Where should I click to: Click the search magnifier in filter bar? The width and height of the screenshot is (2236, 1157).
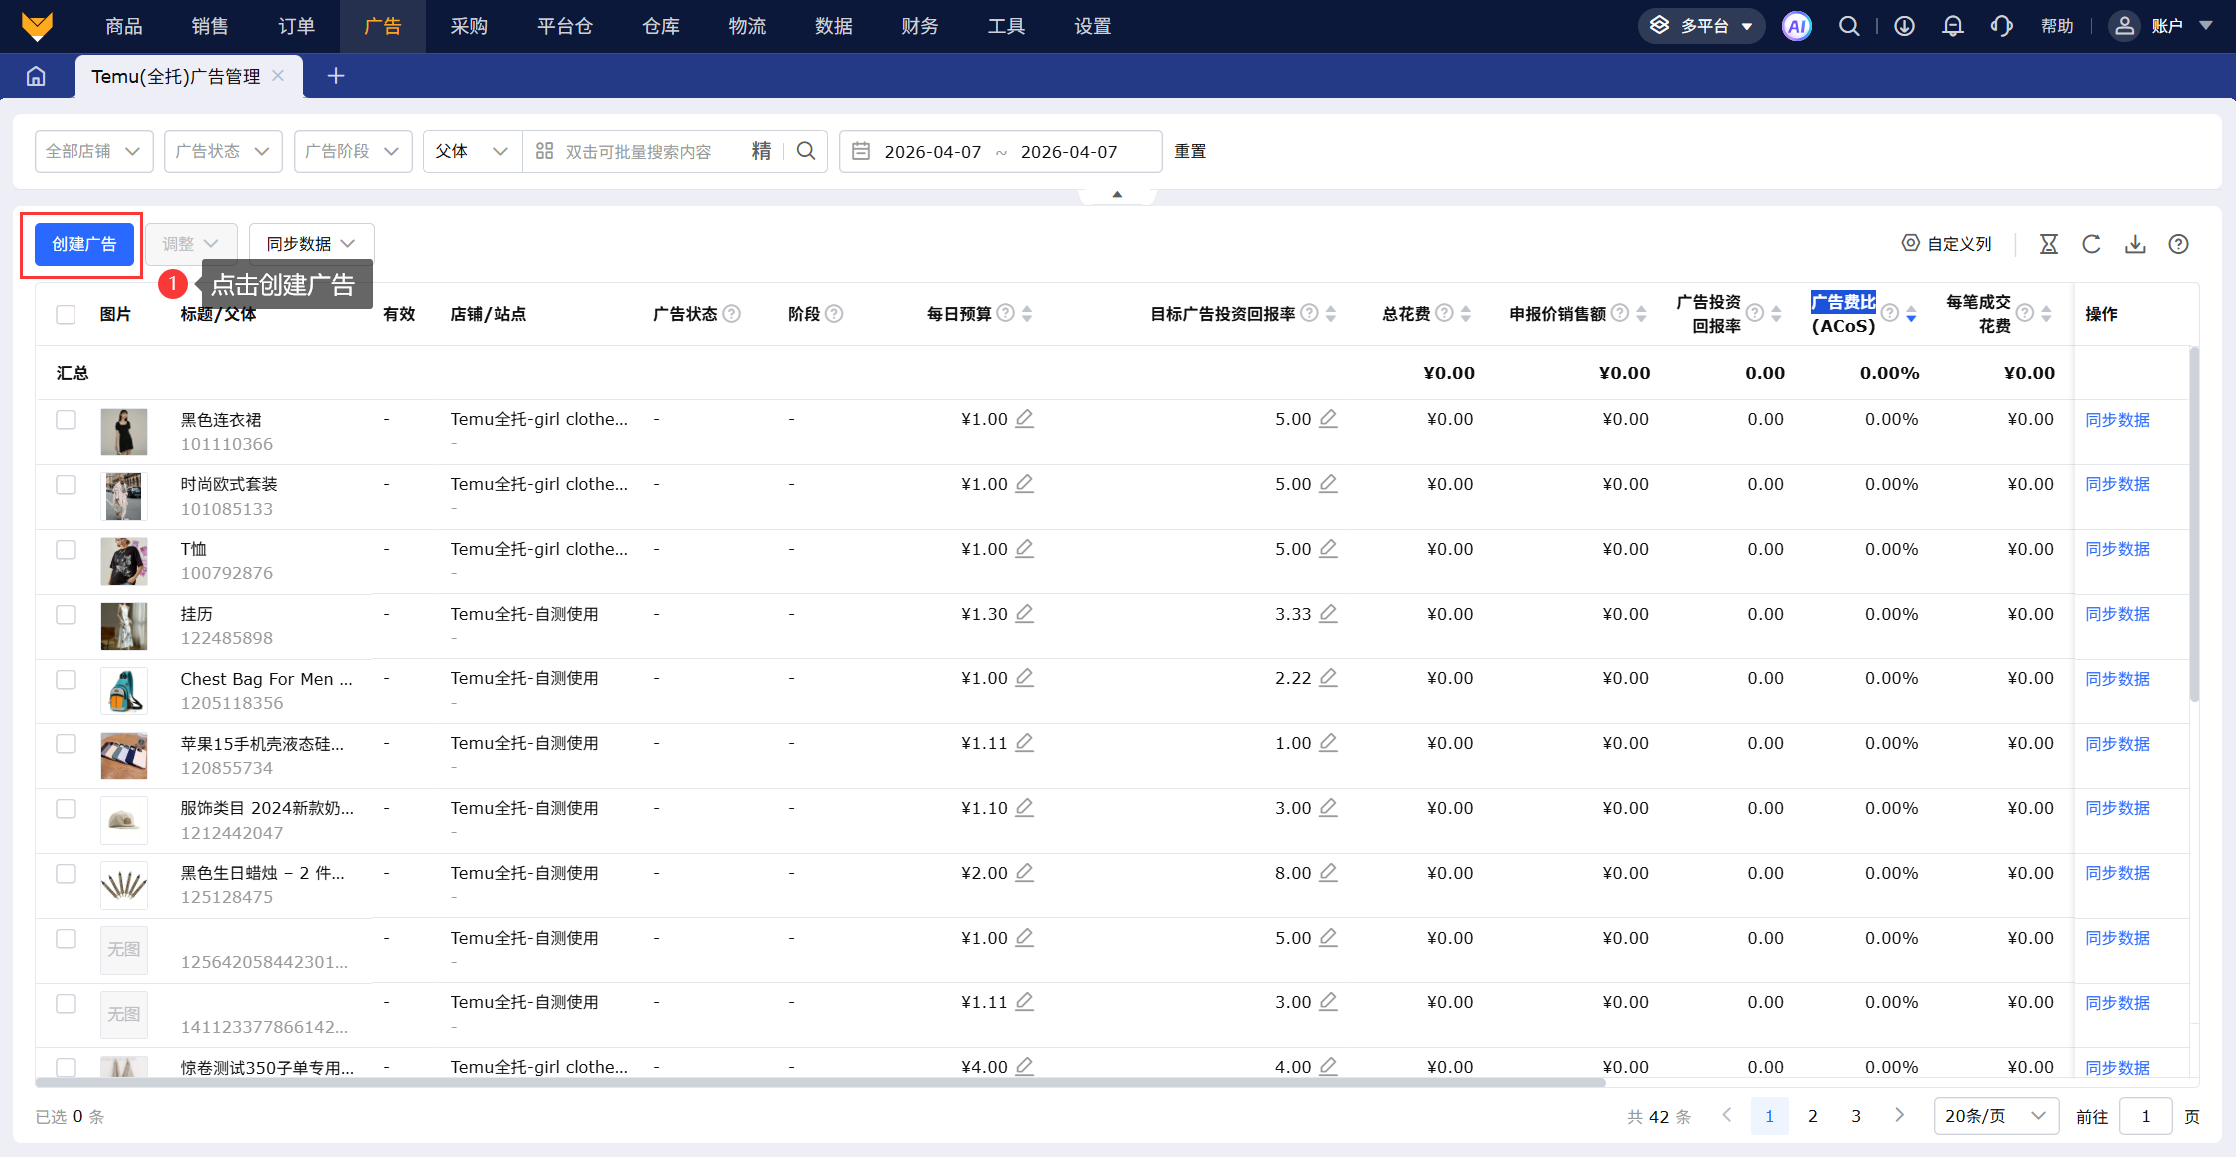coord(806,151)
